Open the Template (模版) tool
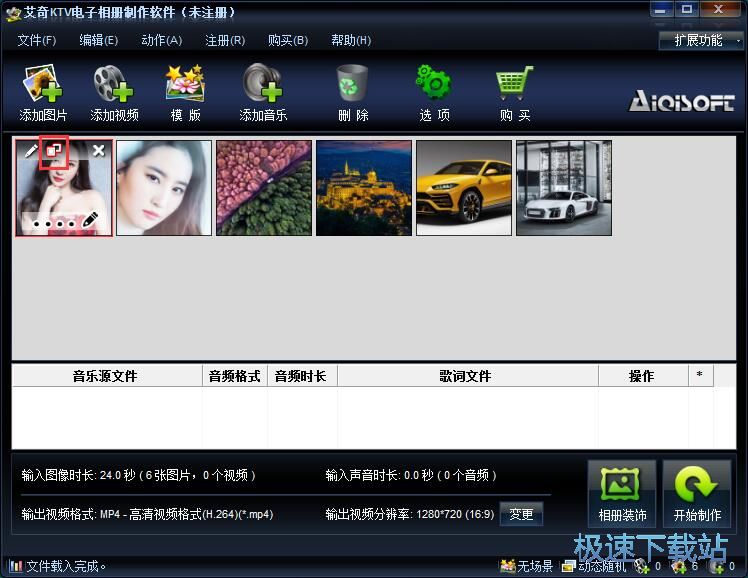Viewport: 748px width, 578px height. tap(186, 93)
